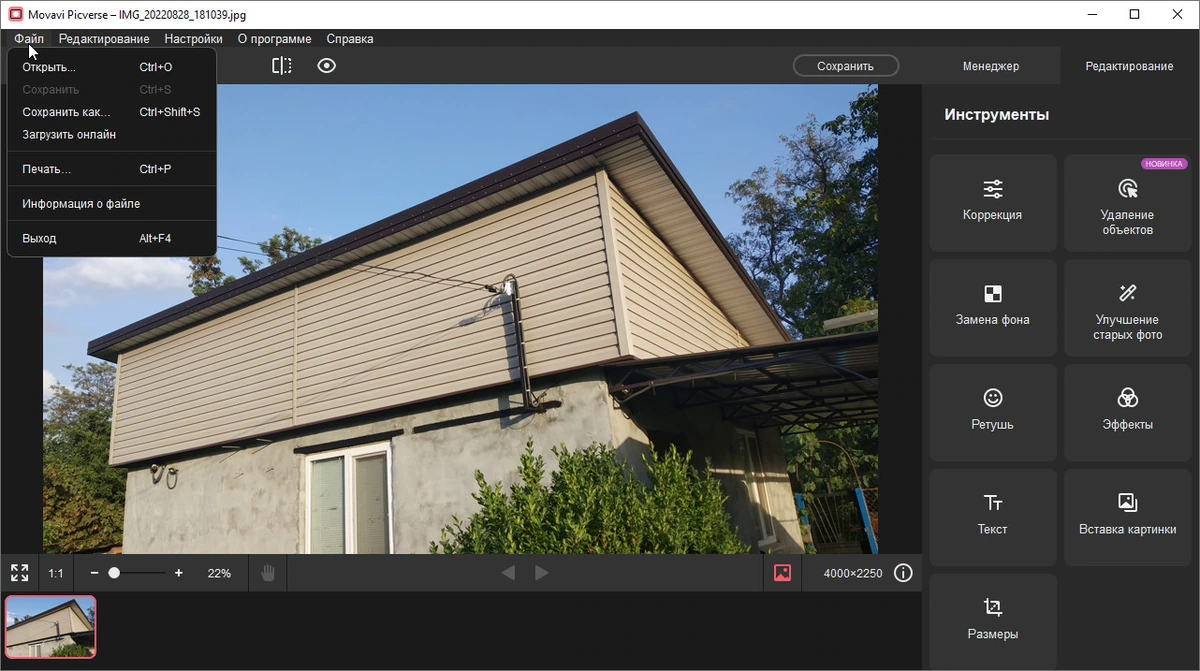This screenshot has width=1200, height=671.
Task: Select the Текст tool
Action: (x=993, y=517)
